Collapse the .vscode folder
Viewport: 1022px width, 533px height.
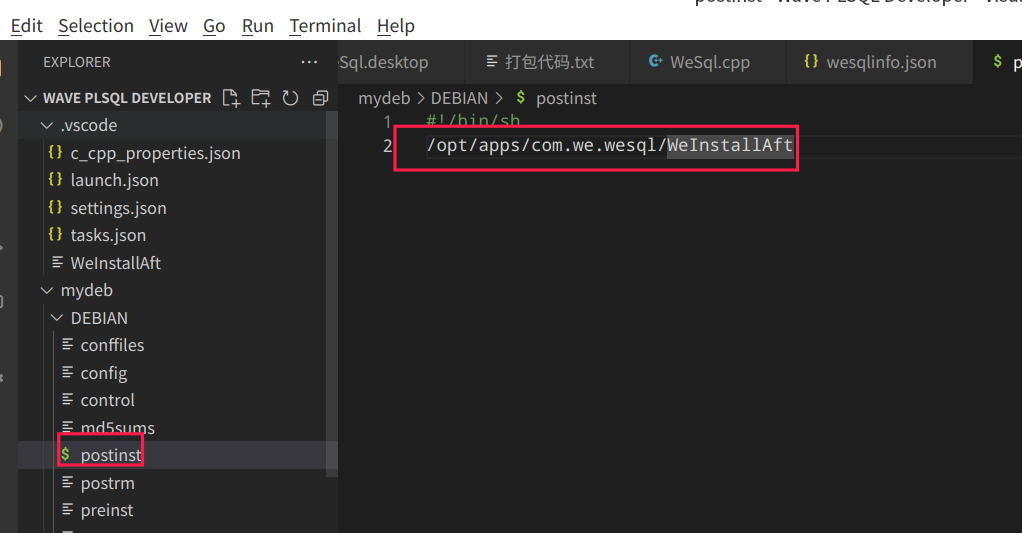46,125
